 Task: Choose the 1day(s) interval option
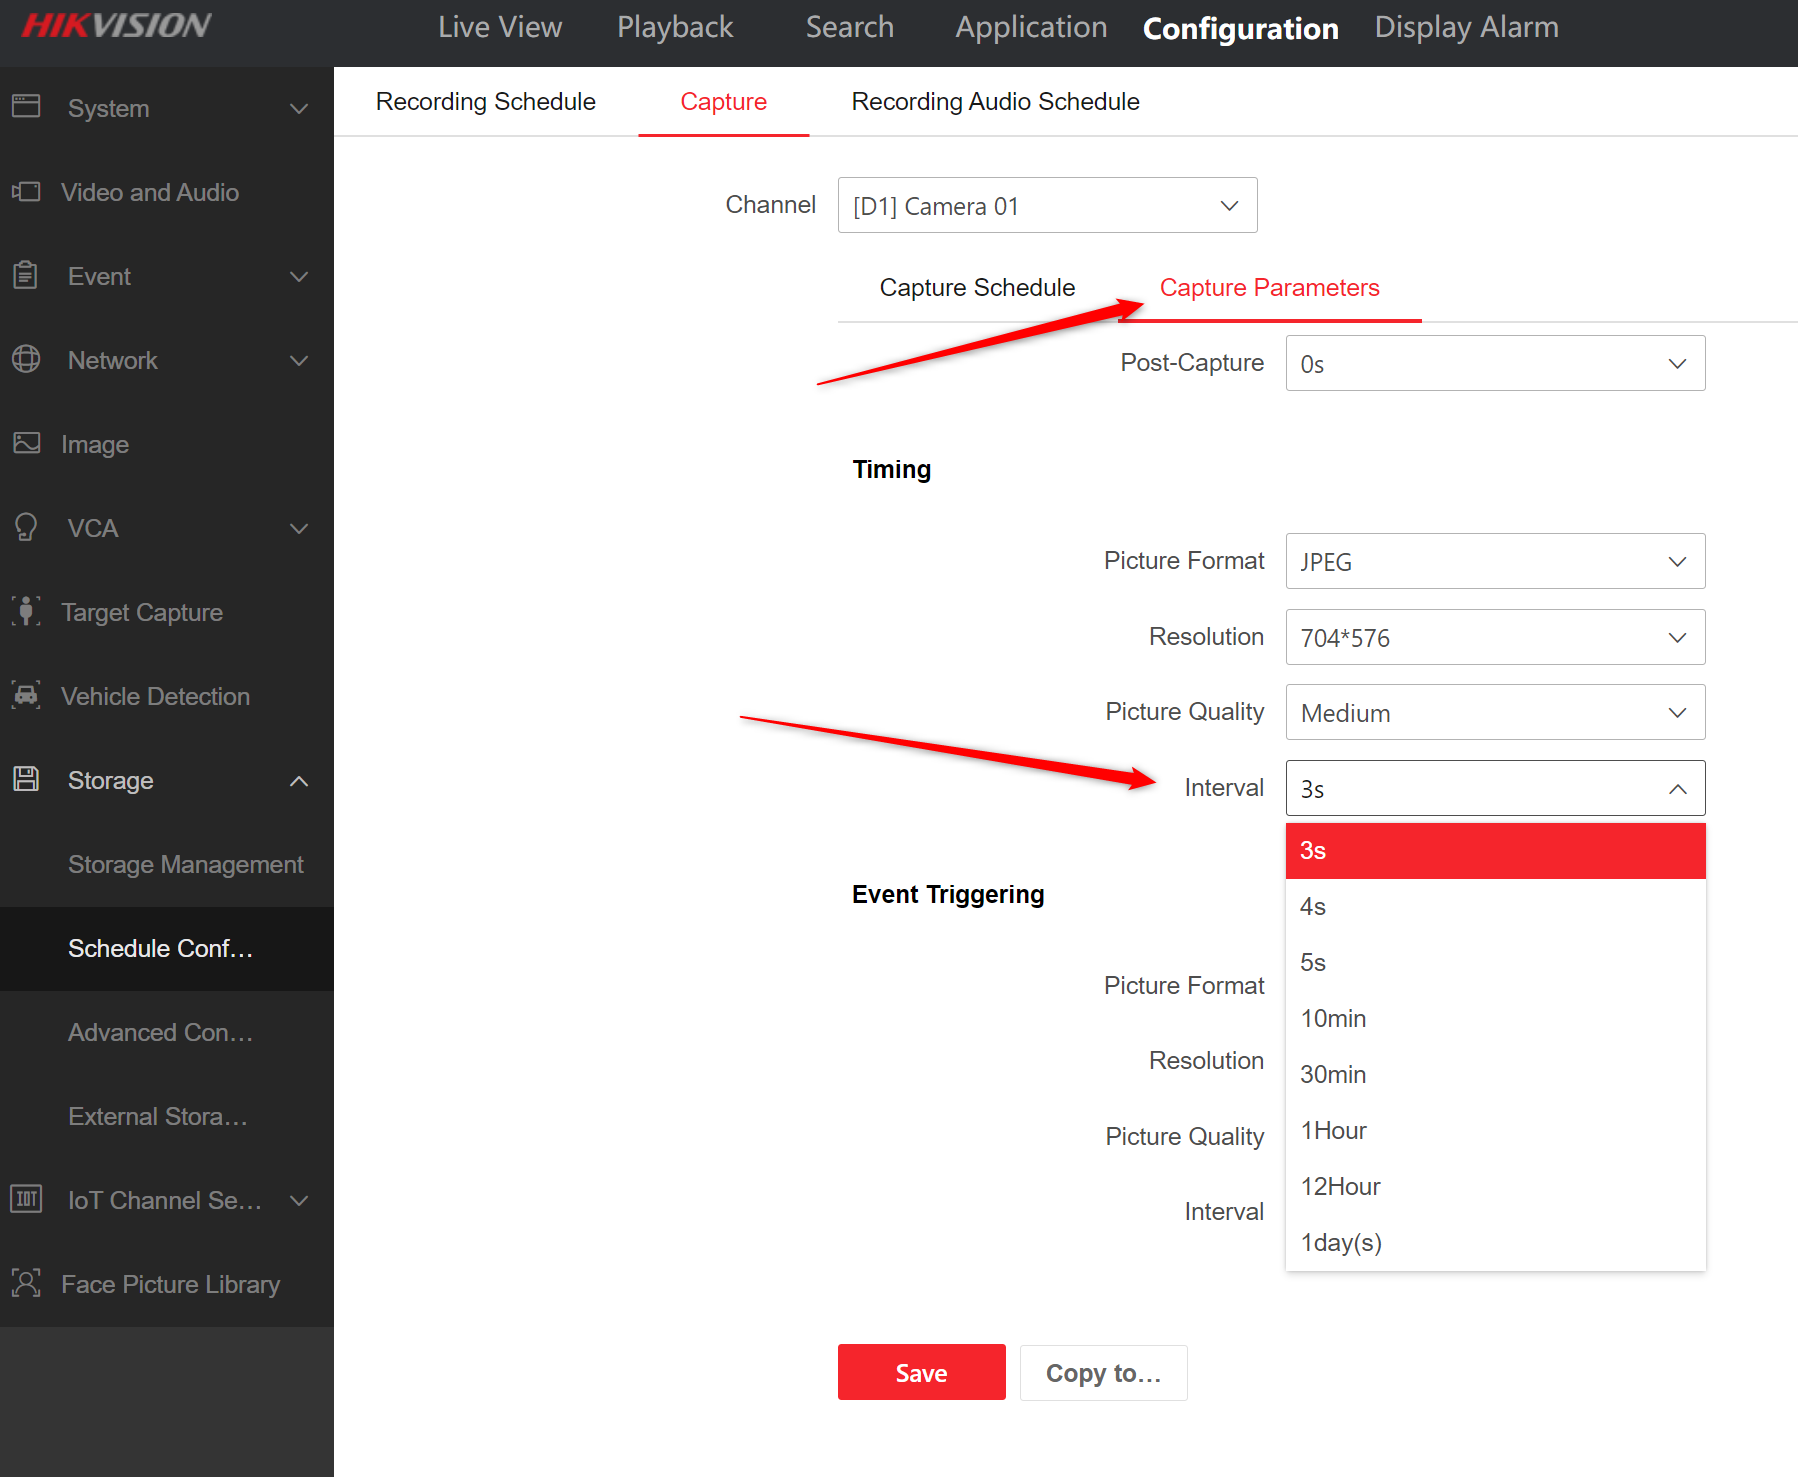1495,1243
